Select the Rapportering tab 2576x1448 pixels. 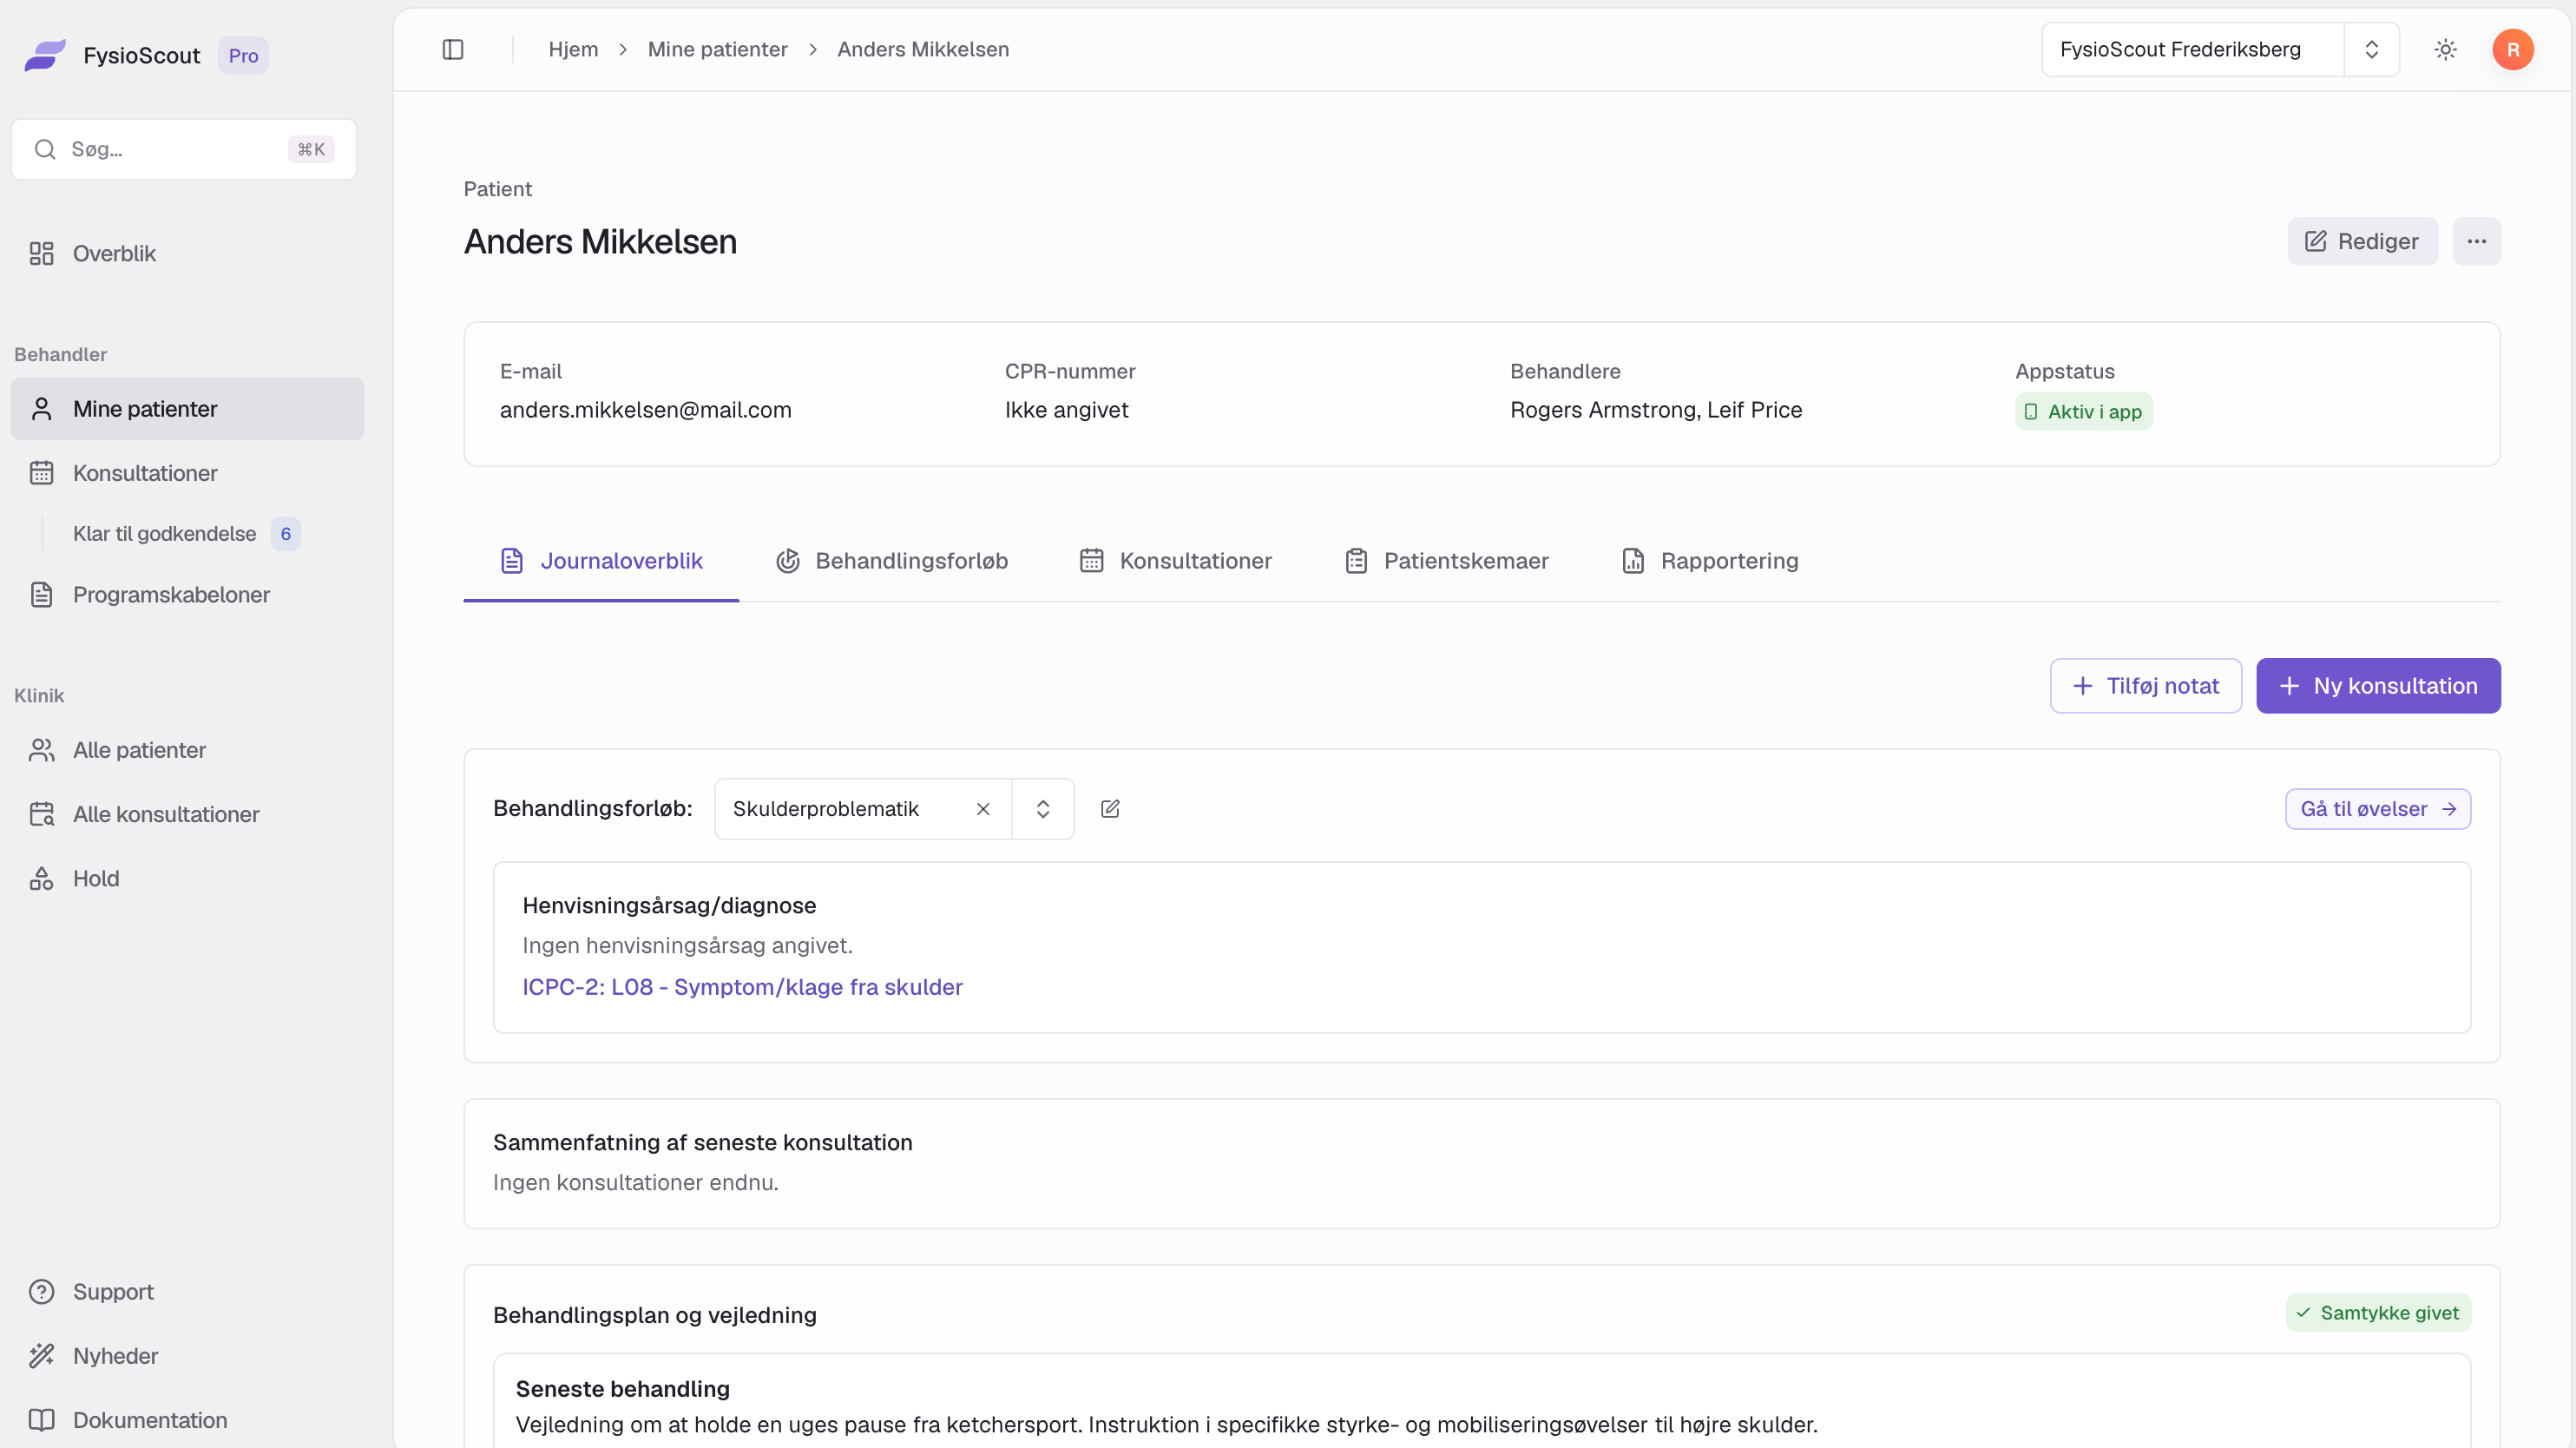(1709, 560)
